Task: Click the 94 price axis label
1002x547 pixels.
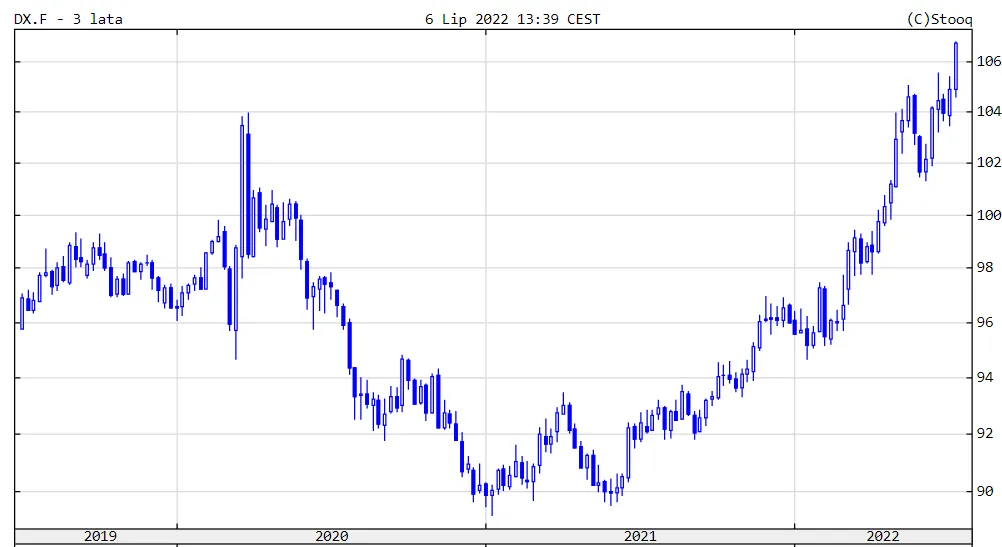Action: tap(985, 378)
